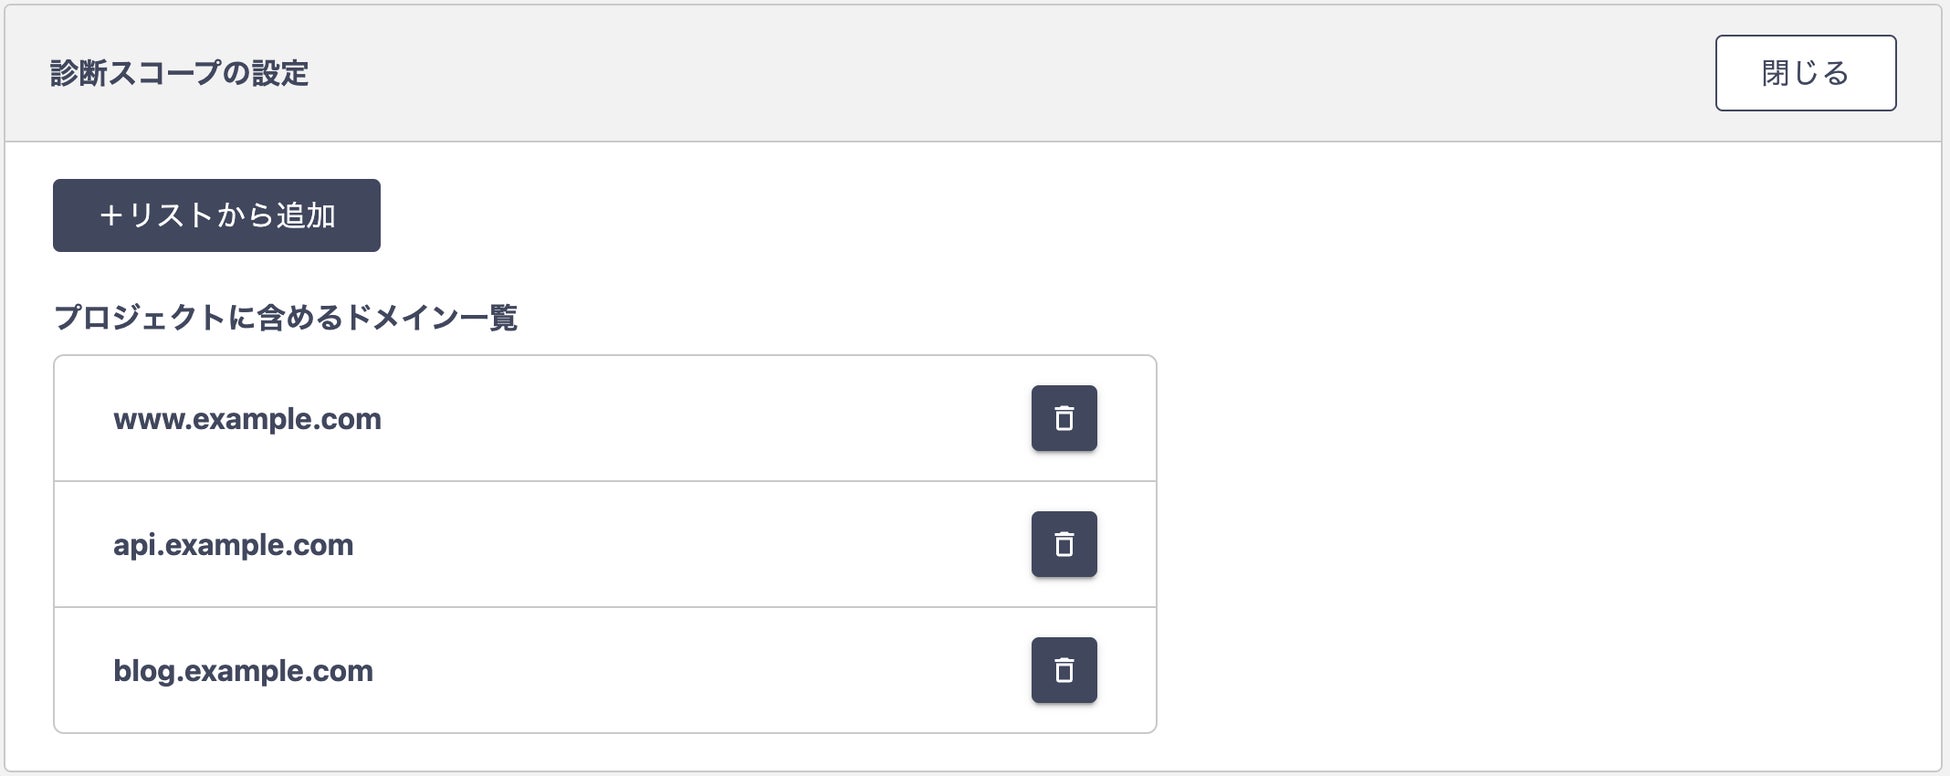Screen dimensions: 1950x776
Task: Click the gray header bar background
Action: tap(1000, 73)
